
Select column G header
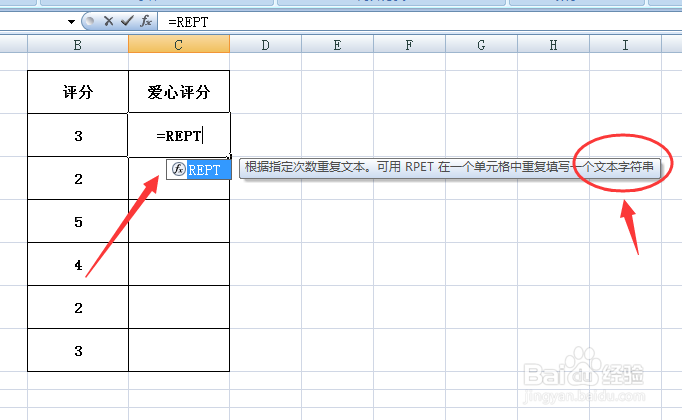pos(481,45)
